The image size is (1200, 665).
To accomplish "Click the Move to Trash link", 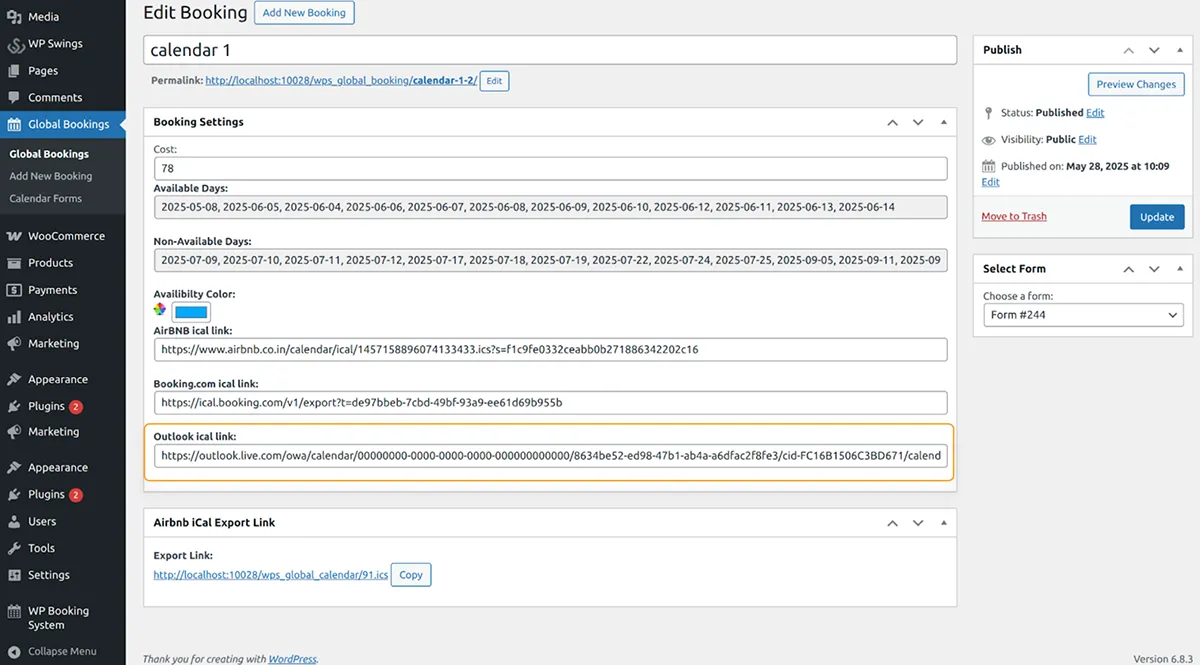I will pos(1013,216).
